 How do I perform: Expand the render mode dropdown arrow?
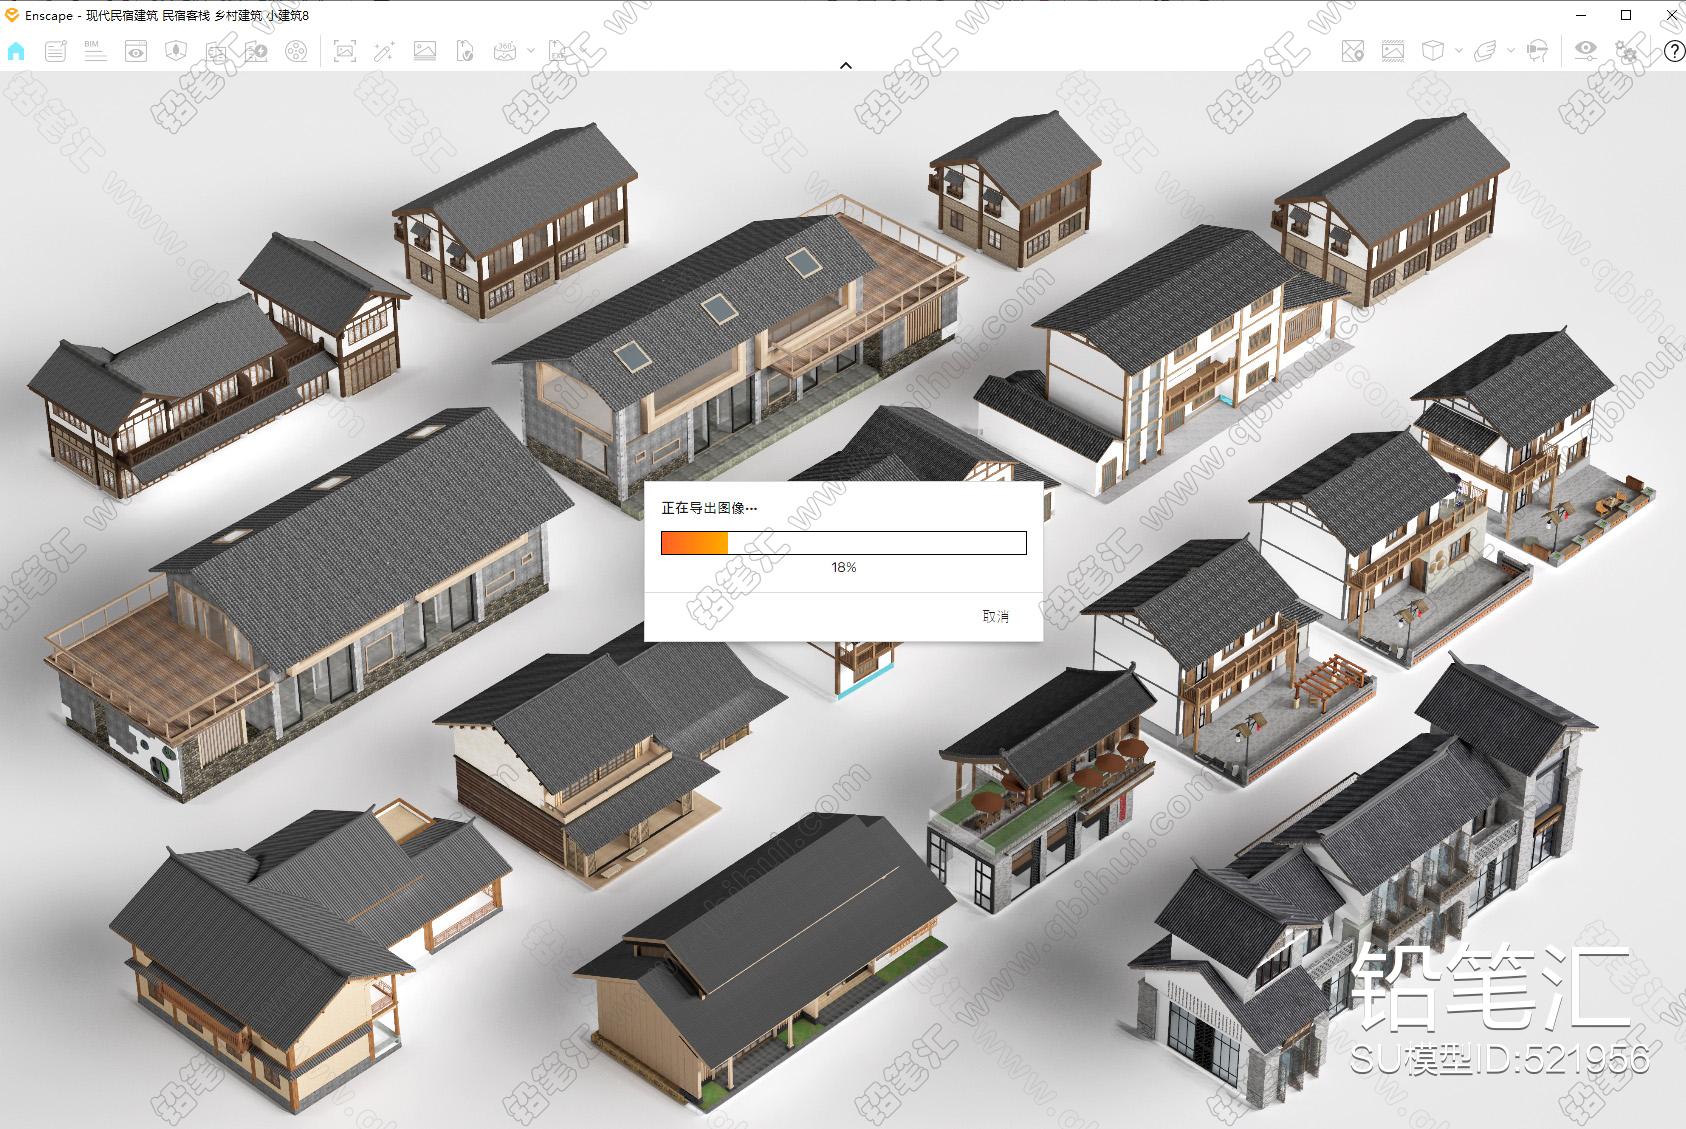[1459, 51]
